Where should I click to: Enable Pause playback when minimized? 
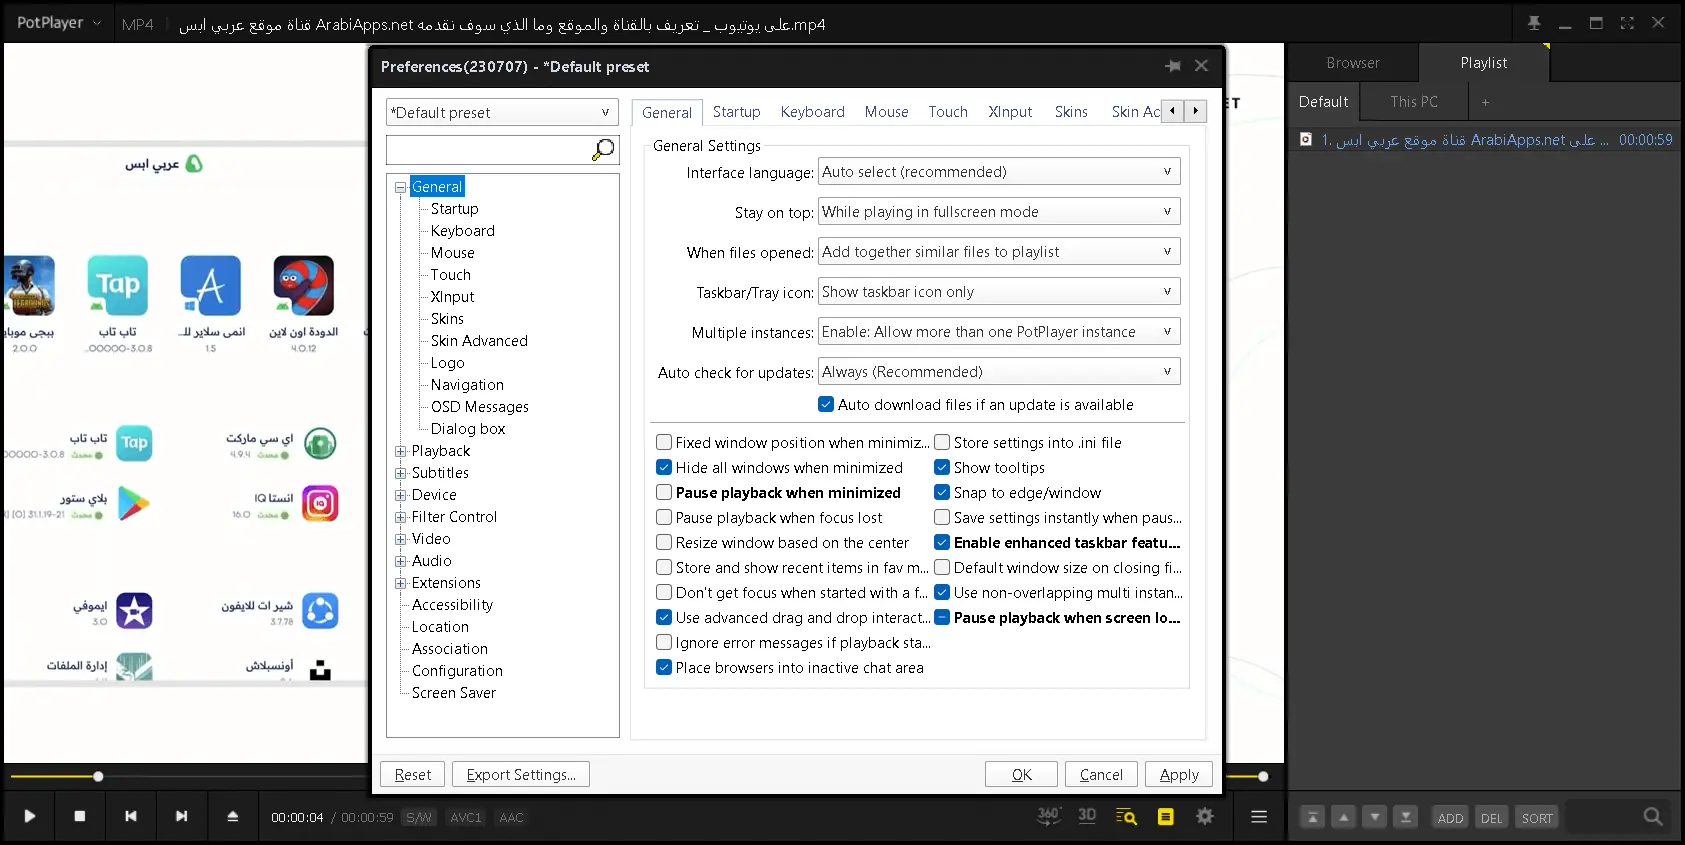pyautogui.click(x=664, y=492)
